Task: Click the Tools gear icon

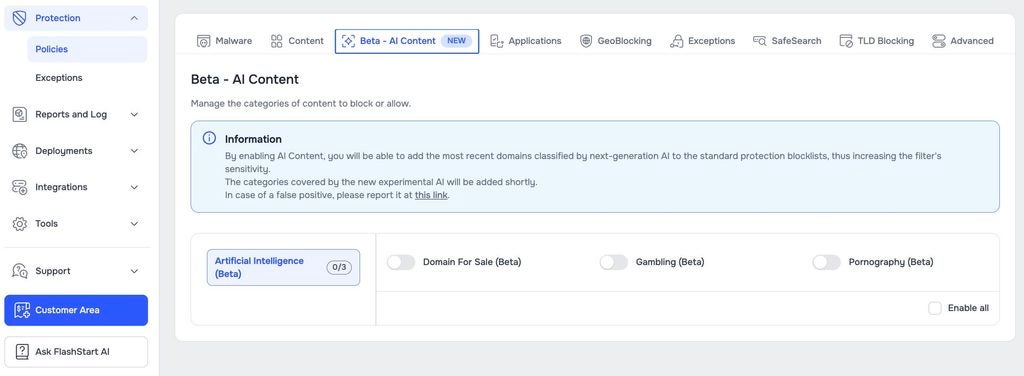Action: tap(20, 224)
